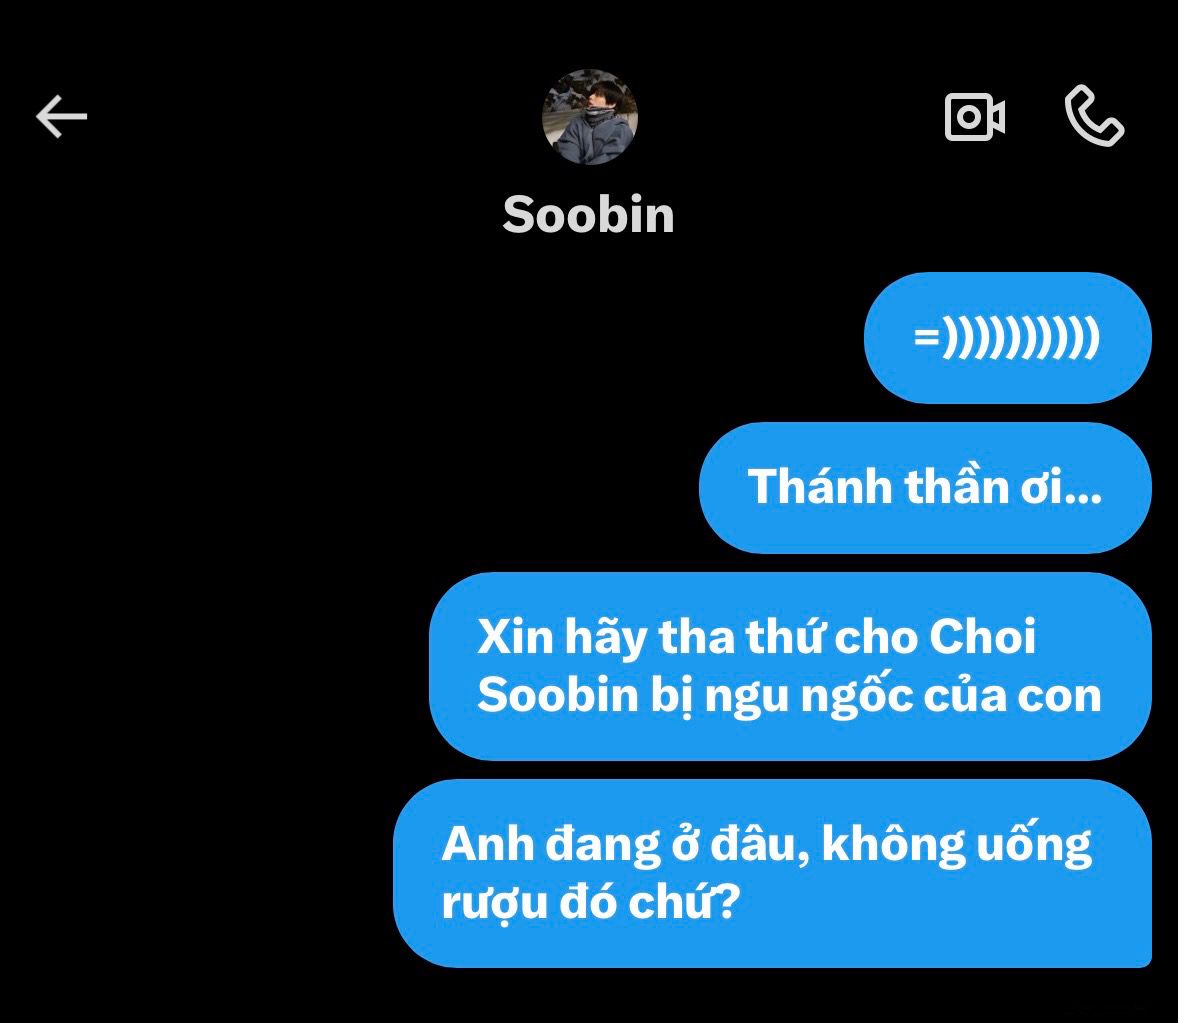Select the "Thánh thần ơi..." message
The image size is (1178, 1023).
925,487
